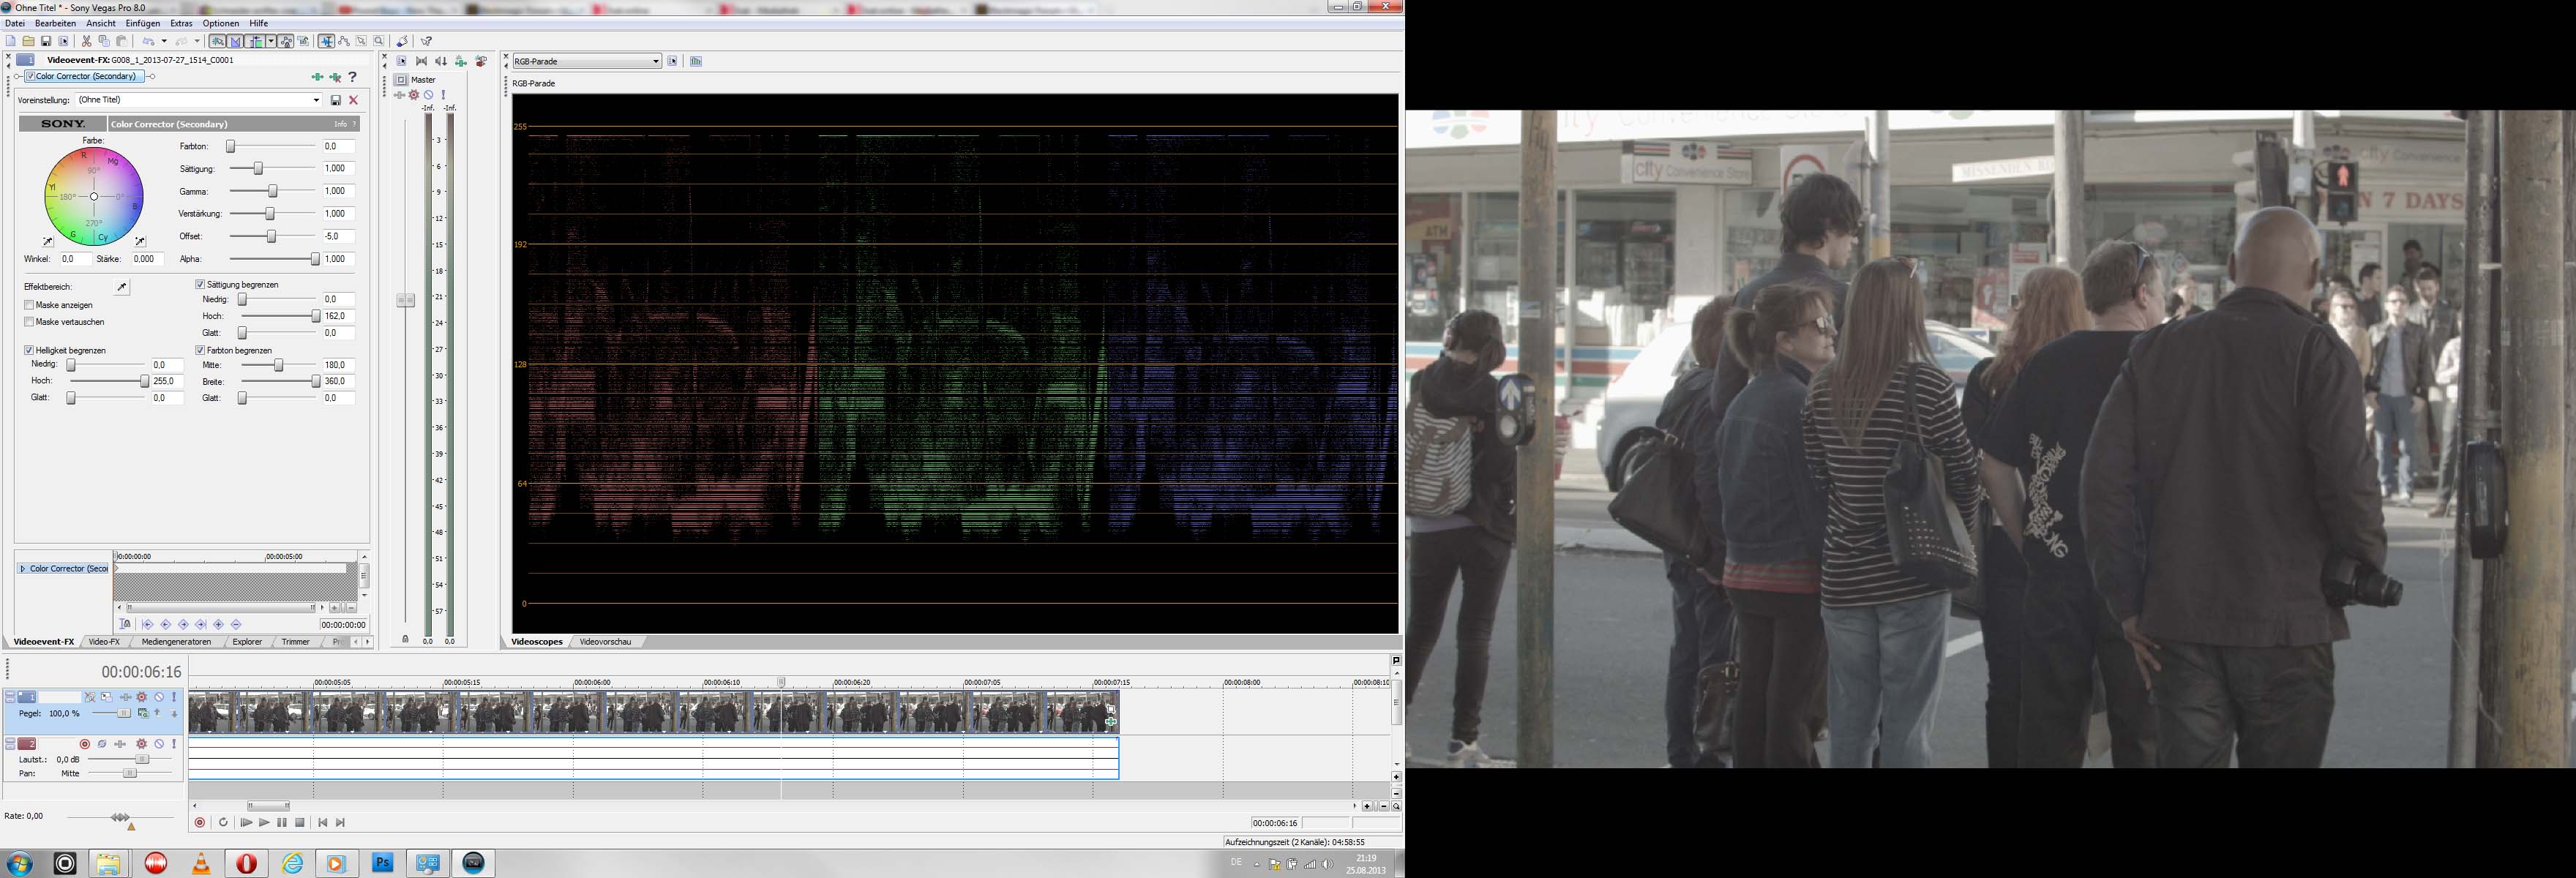Click the Gamma slider handle

[272, 191]
